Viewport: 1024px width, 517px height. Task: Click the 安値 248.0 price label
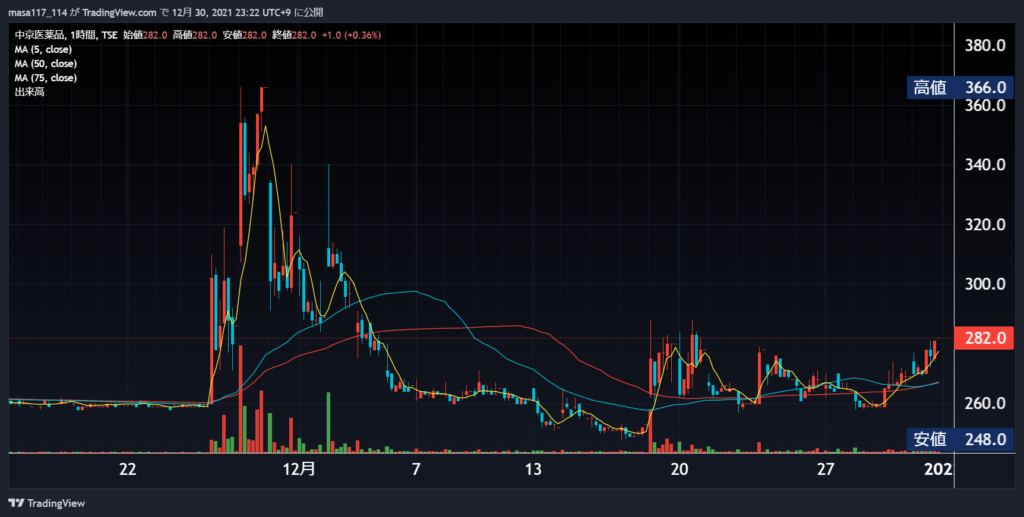coord(960,439)
